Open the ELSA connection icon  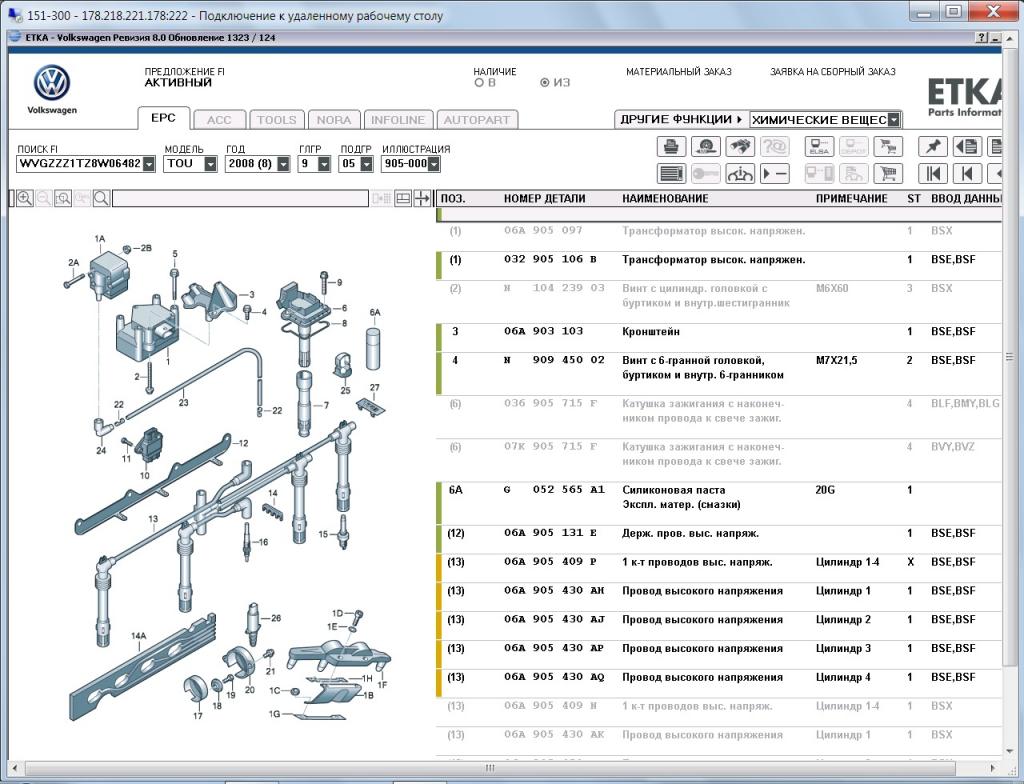pos(819,146)
